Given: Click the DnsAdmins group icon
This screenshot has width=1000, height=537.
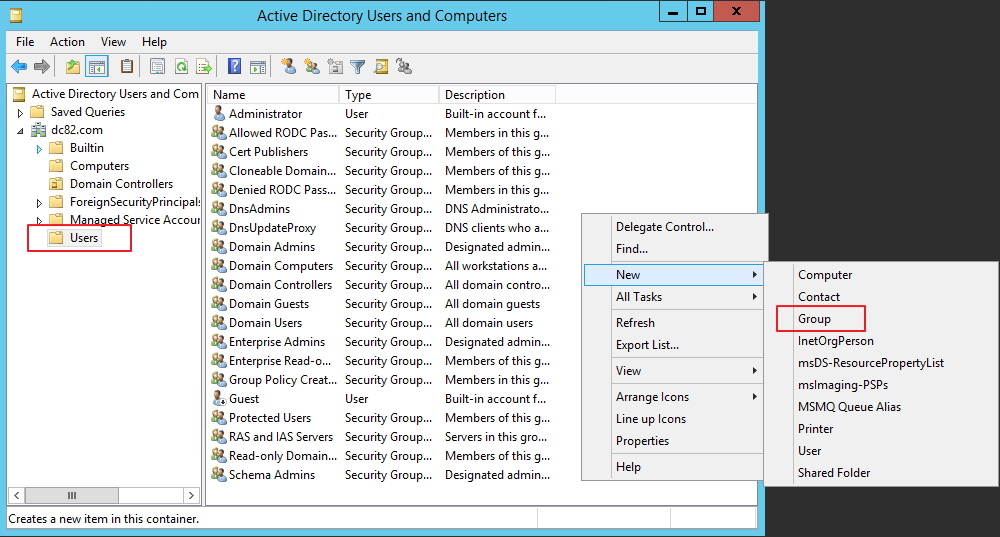Looking at the screenshot, I should [219, 209].
